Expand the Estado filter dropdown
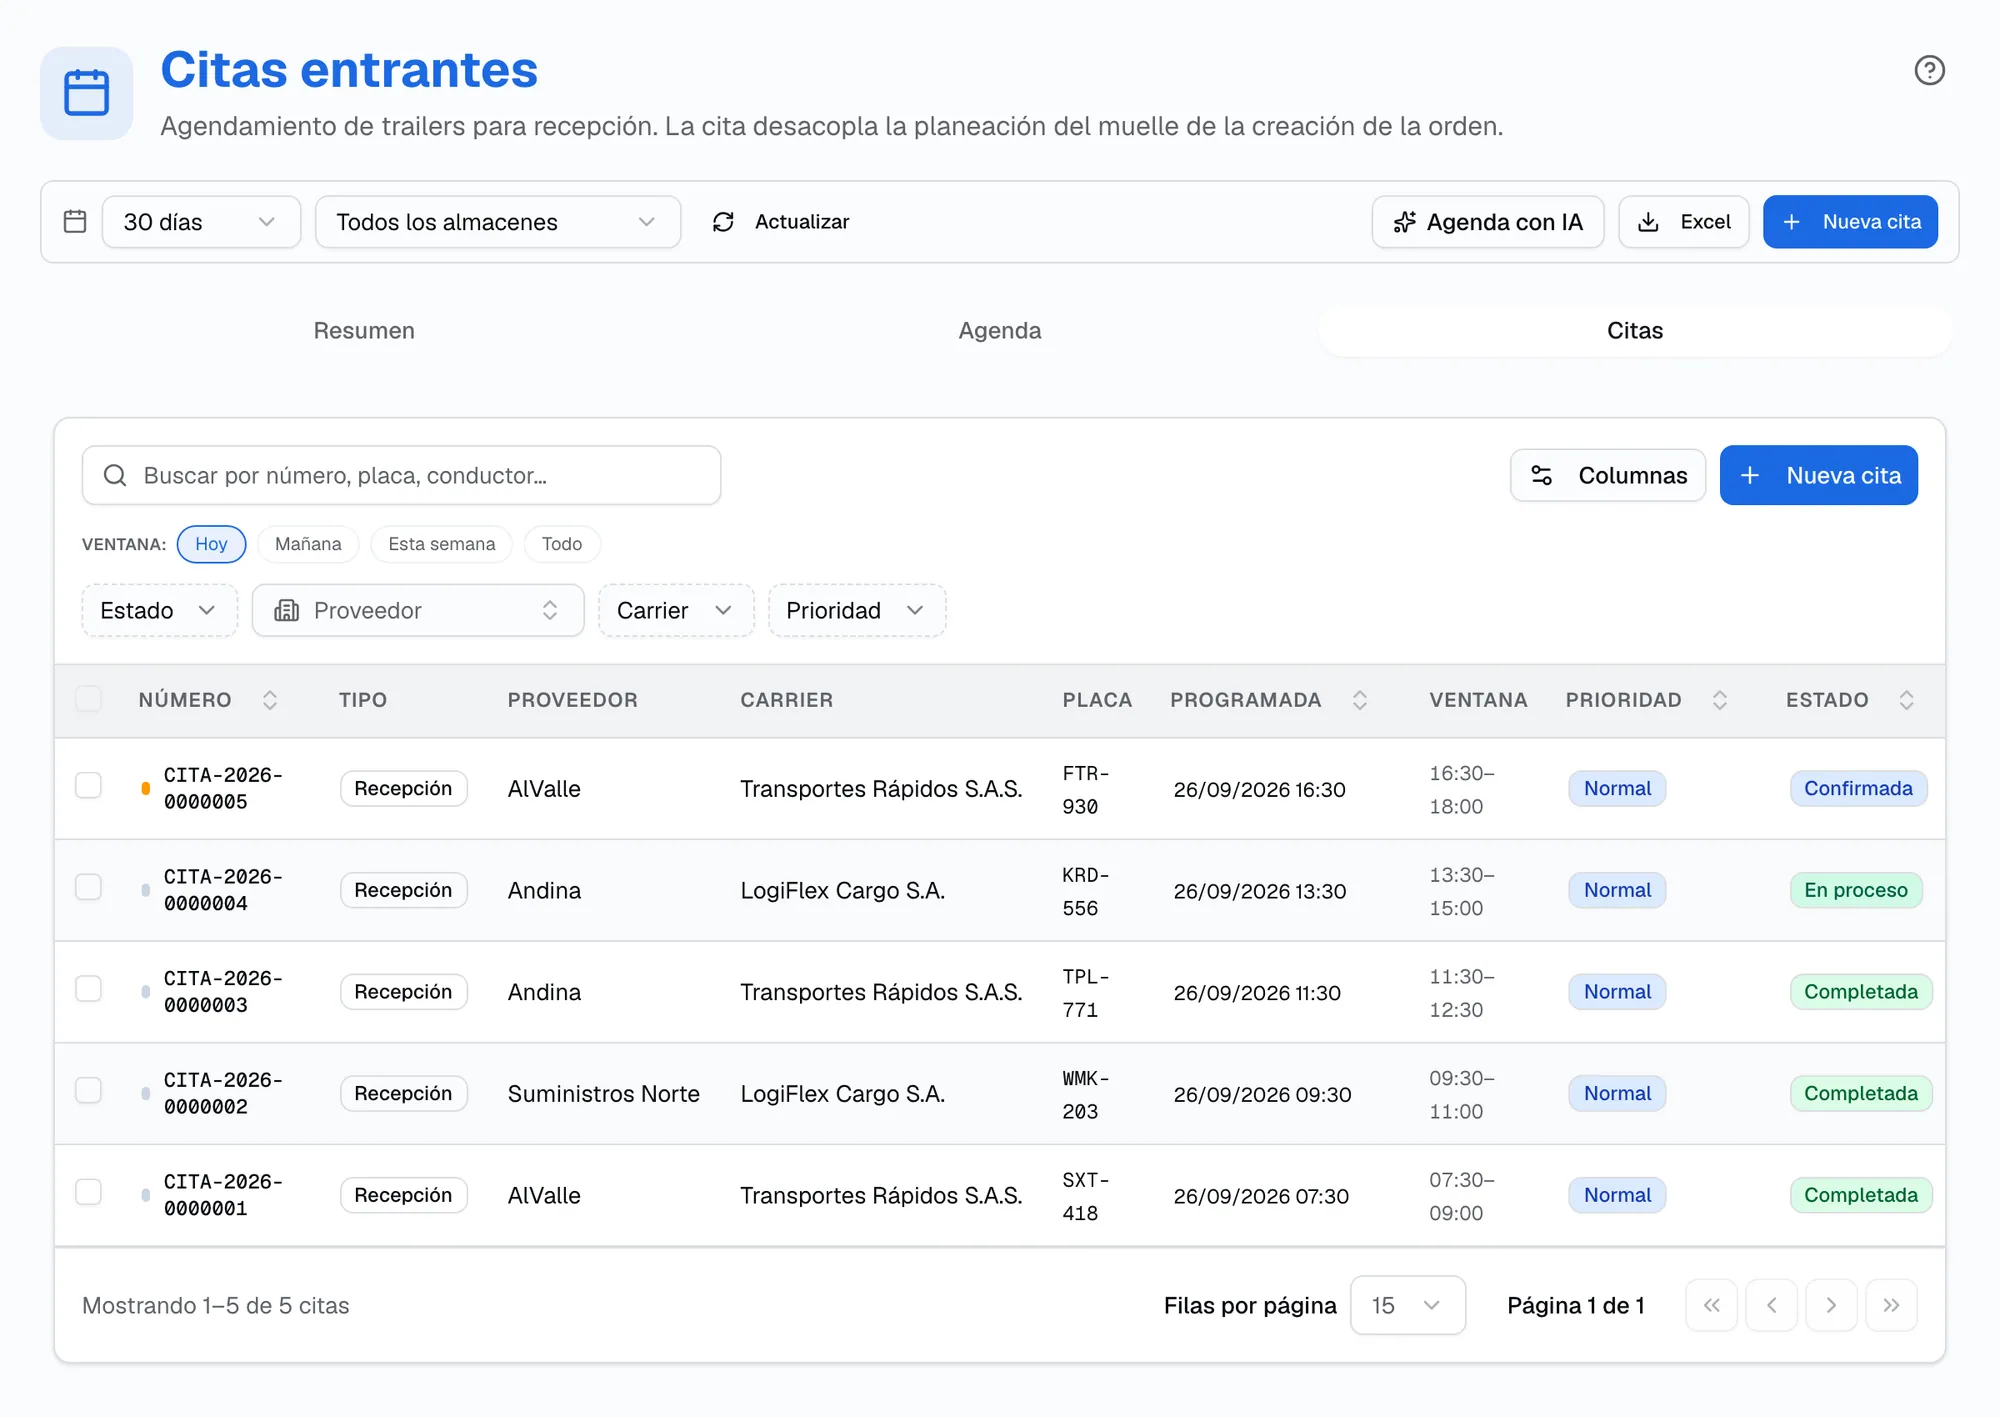The width and height of the screenshot is (2000, 1417). (160, 611)
